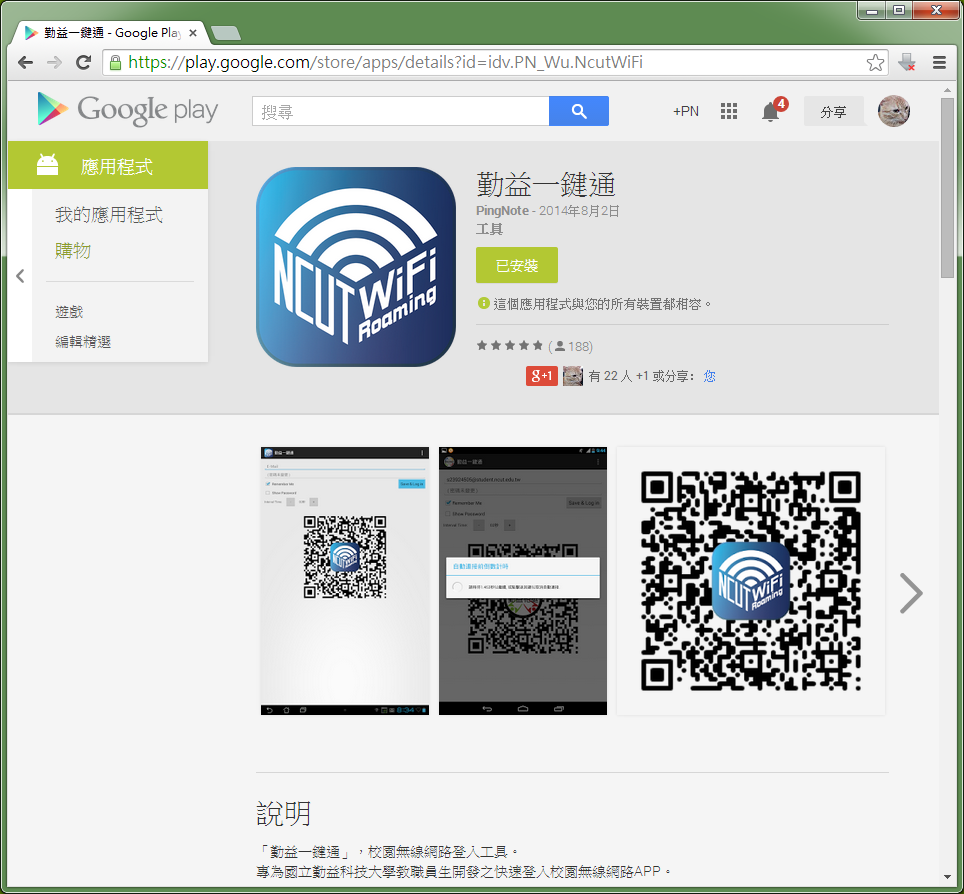Screen dimensions: 964x894
Task: Click the 分享 share button
Action: [x=834, y=111]
